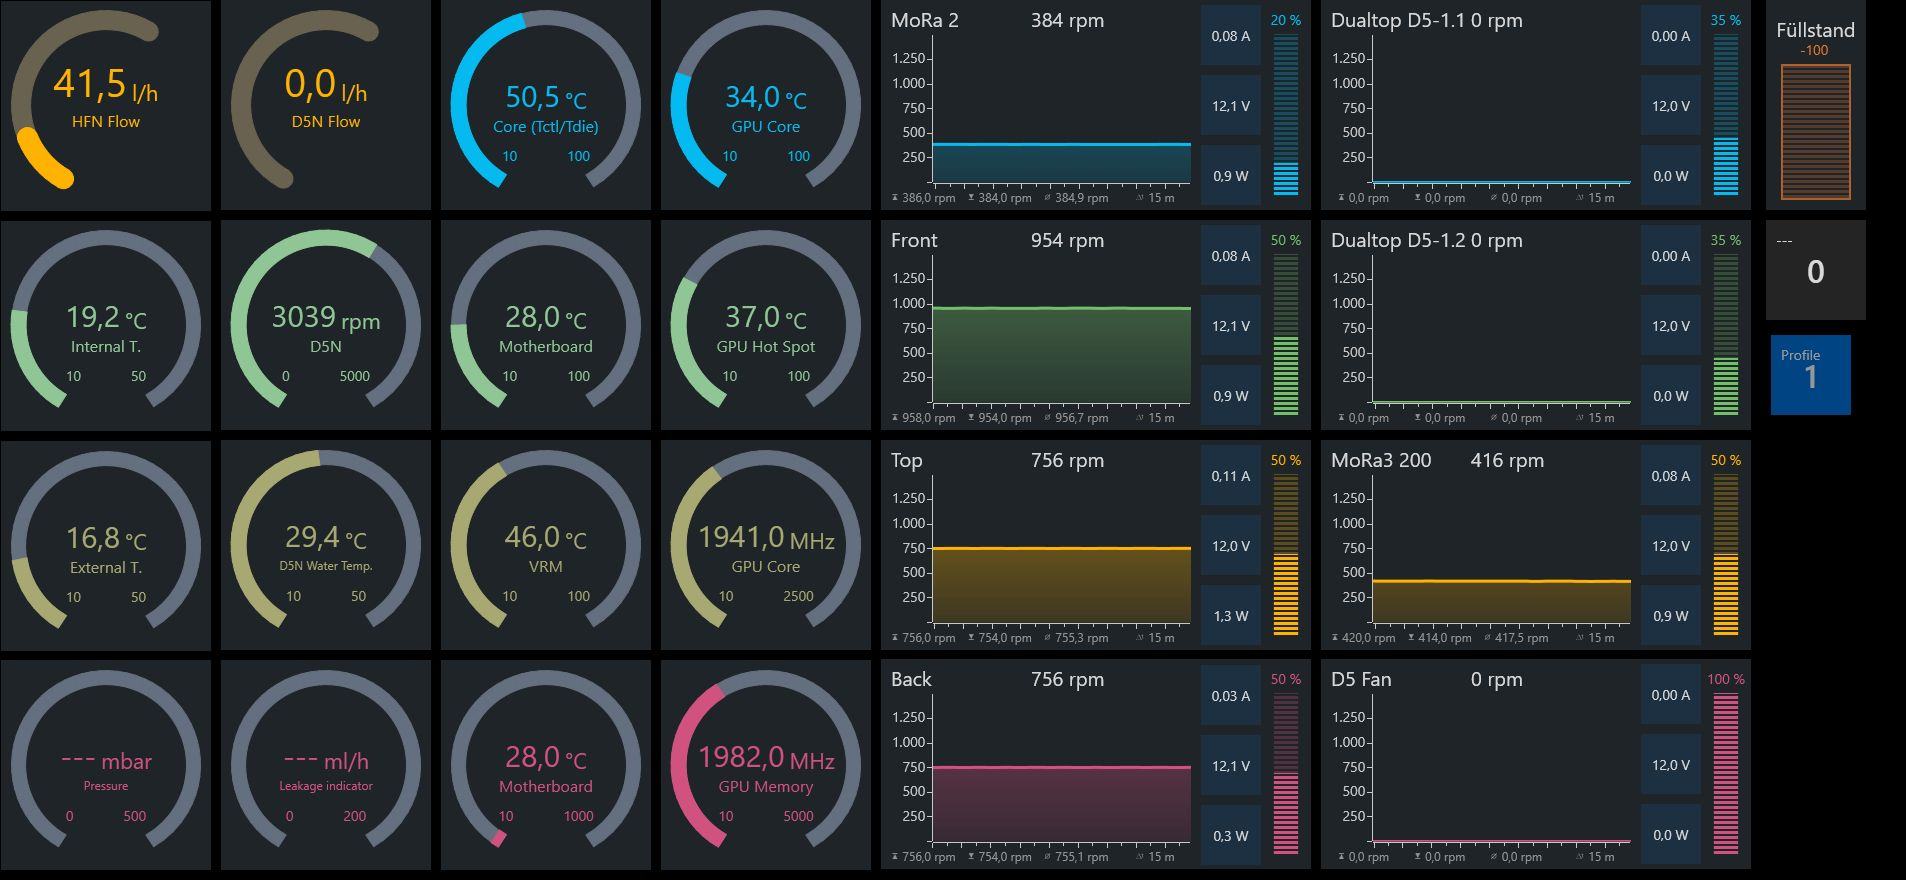Click the Füllstand level indicator bar
The width and height of the screenshot is (1906, 880).
click(x=1816, y=132)
